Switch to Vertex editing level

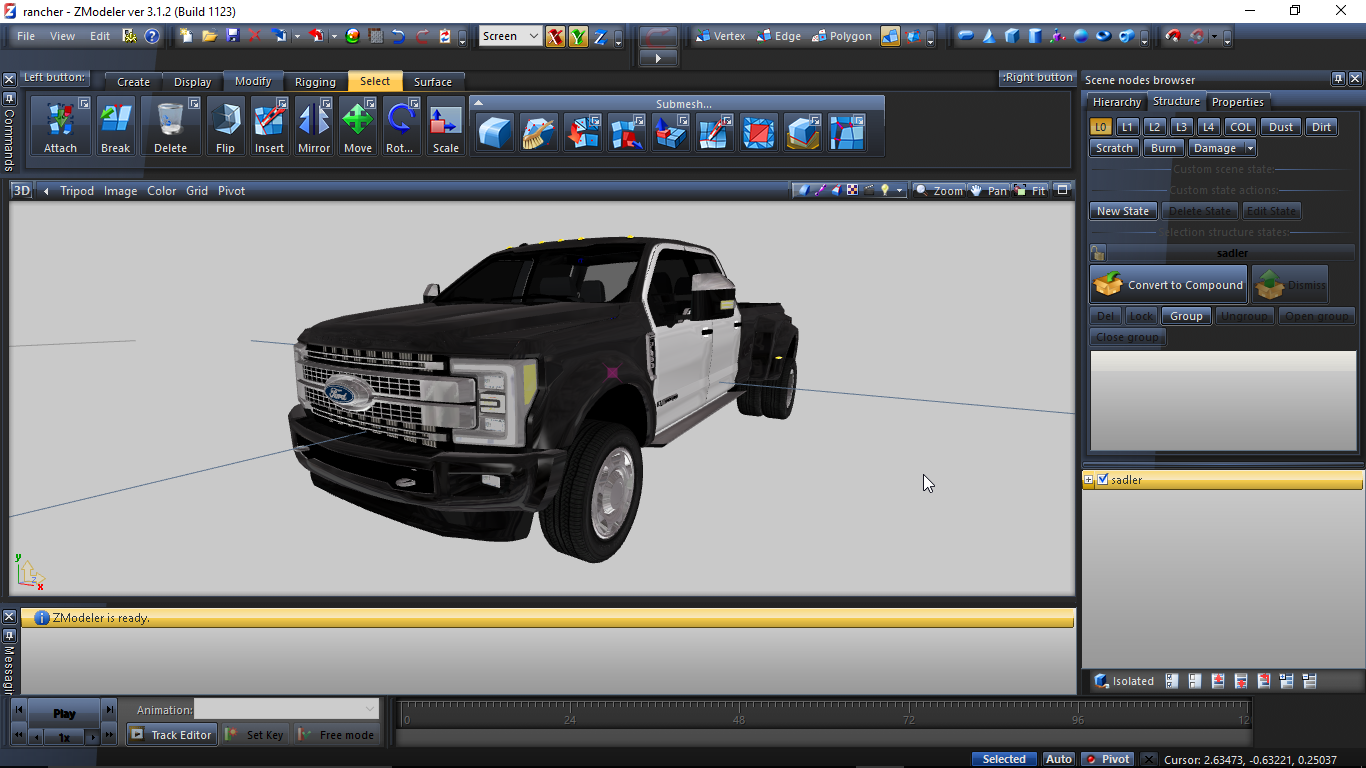point(719,36)
